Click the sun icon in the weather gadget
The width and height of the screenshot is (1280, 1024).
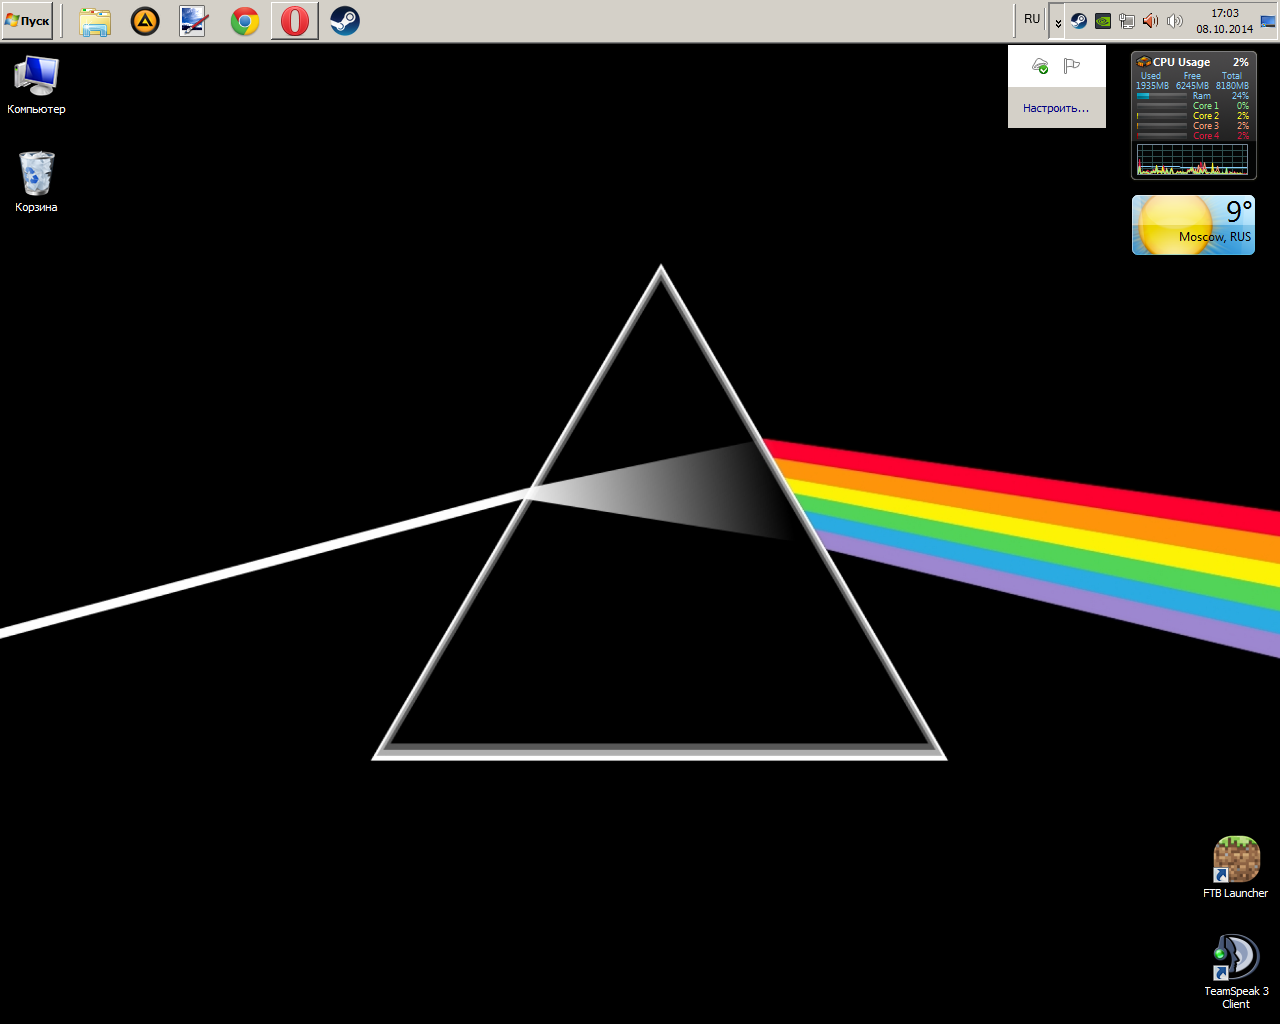point(1175,223)
